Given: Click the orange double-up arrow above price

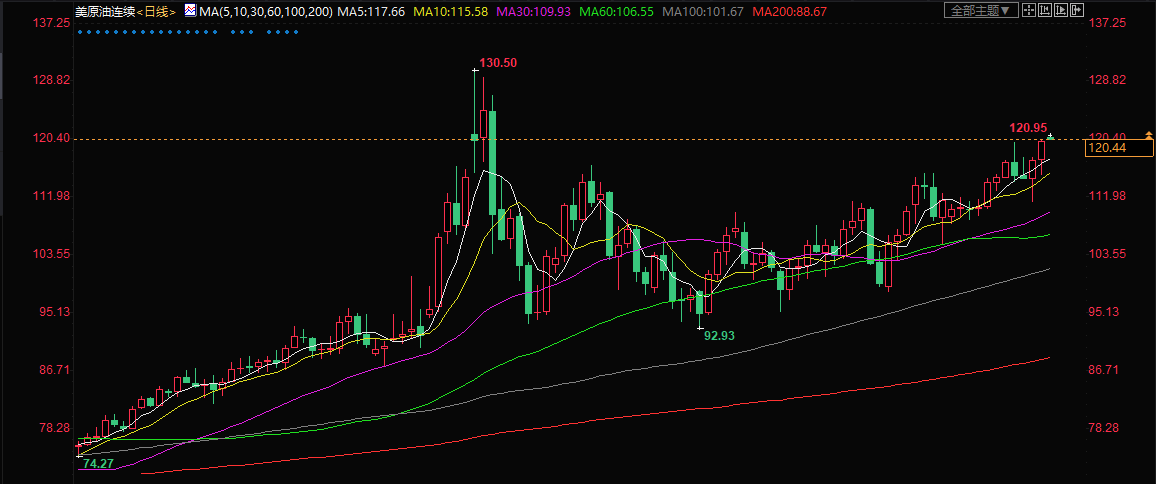Looking at the screenshot, I should (x=1149, y=135).
